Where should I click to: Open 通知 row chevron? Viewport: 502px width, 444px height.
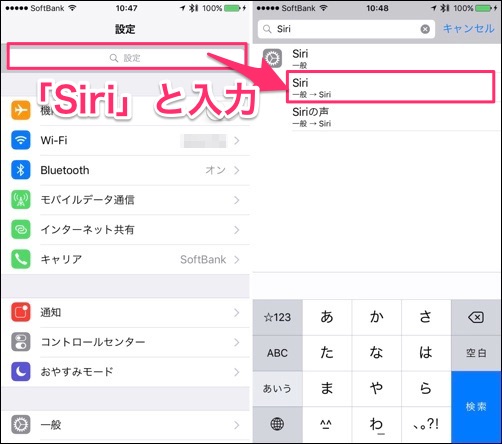point(237,312)
